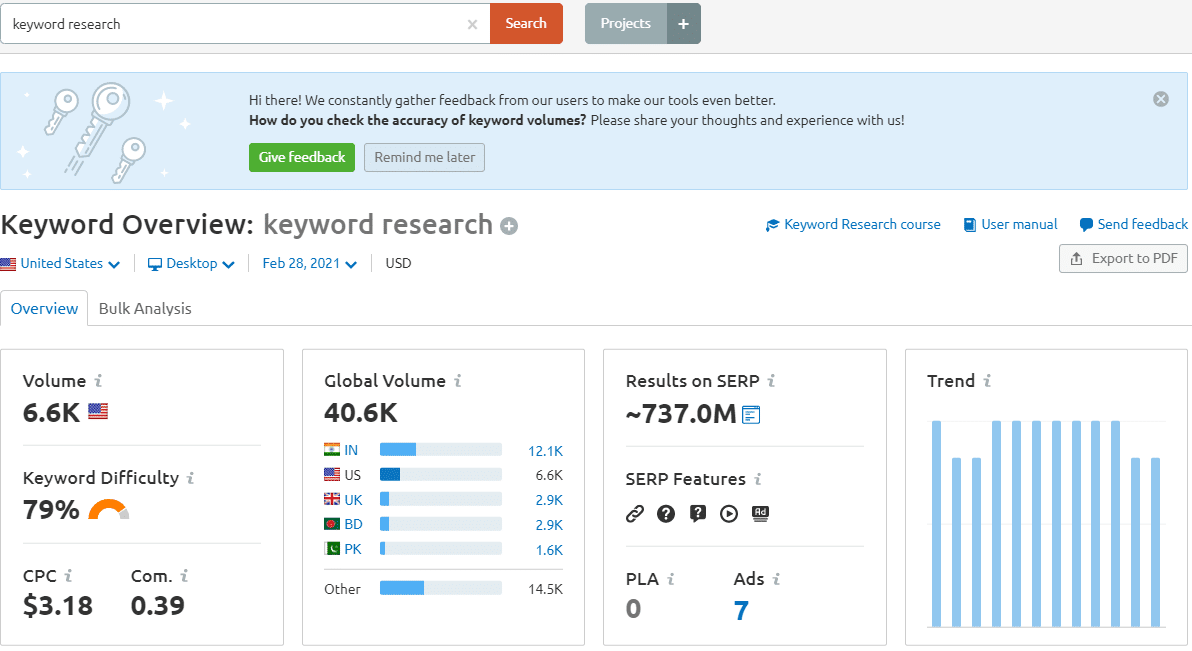Click the People also ask SERP feature icon
Image resolution: width=1192 pixels, height=651 pixels.
pyautogui.click(x=666, y=514)
